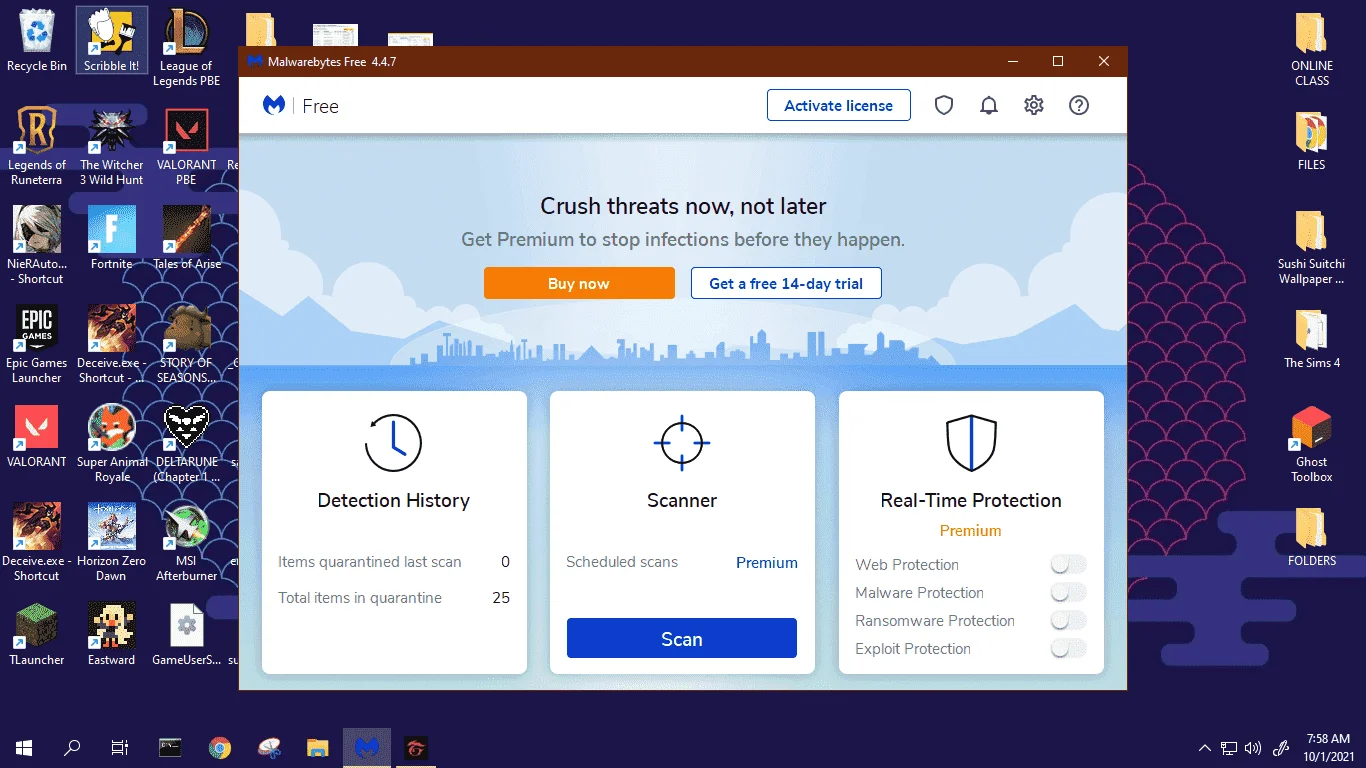1366x768 pixels.
Task: Select the VALORANT PBE desktop shortcut
Action: pyautogui.click(x=187, y=147)
